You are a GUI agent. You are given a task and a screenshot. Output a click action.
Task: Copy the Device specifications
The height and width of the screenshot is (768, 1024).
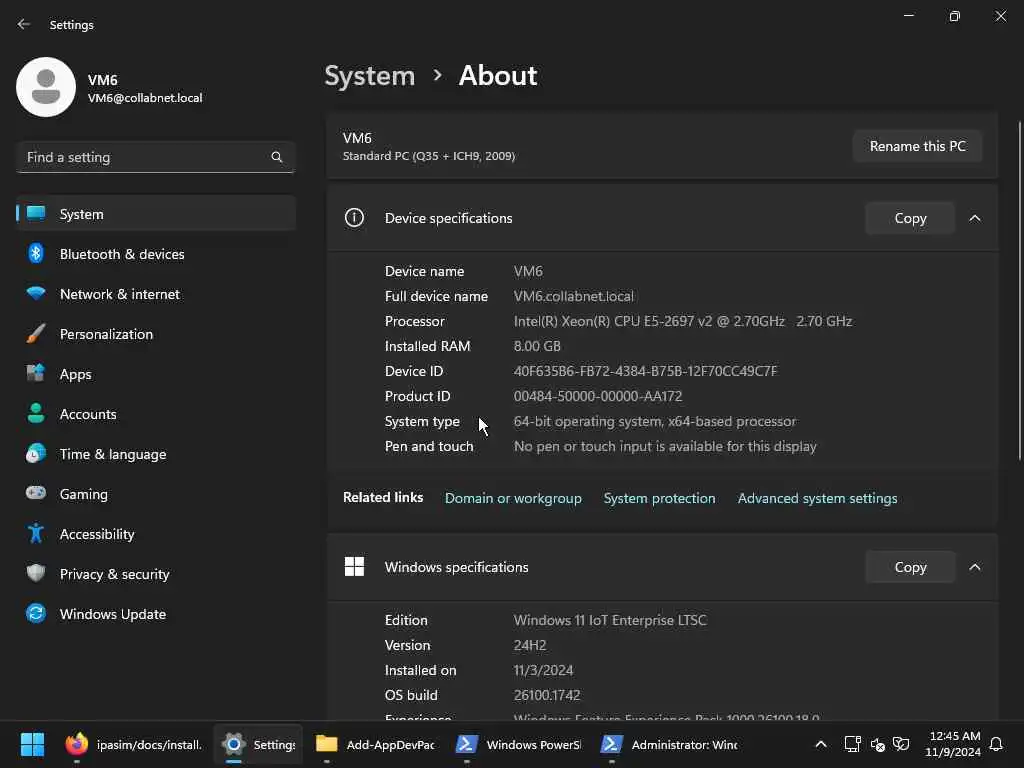[x=910, y=218]
